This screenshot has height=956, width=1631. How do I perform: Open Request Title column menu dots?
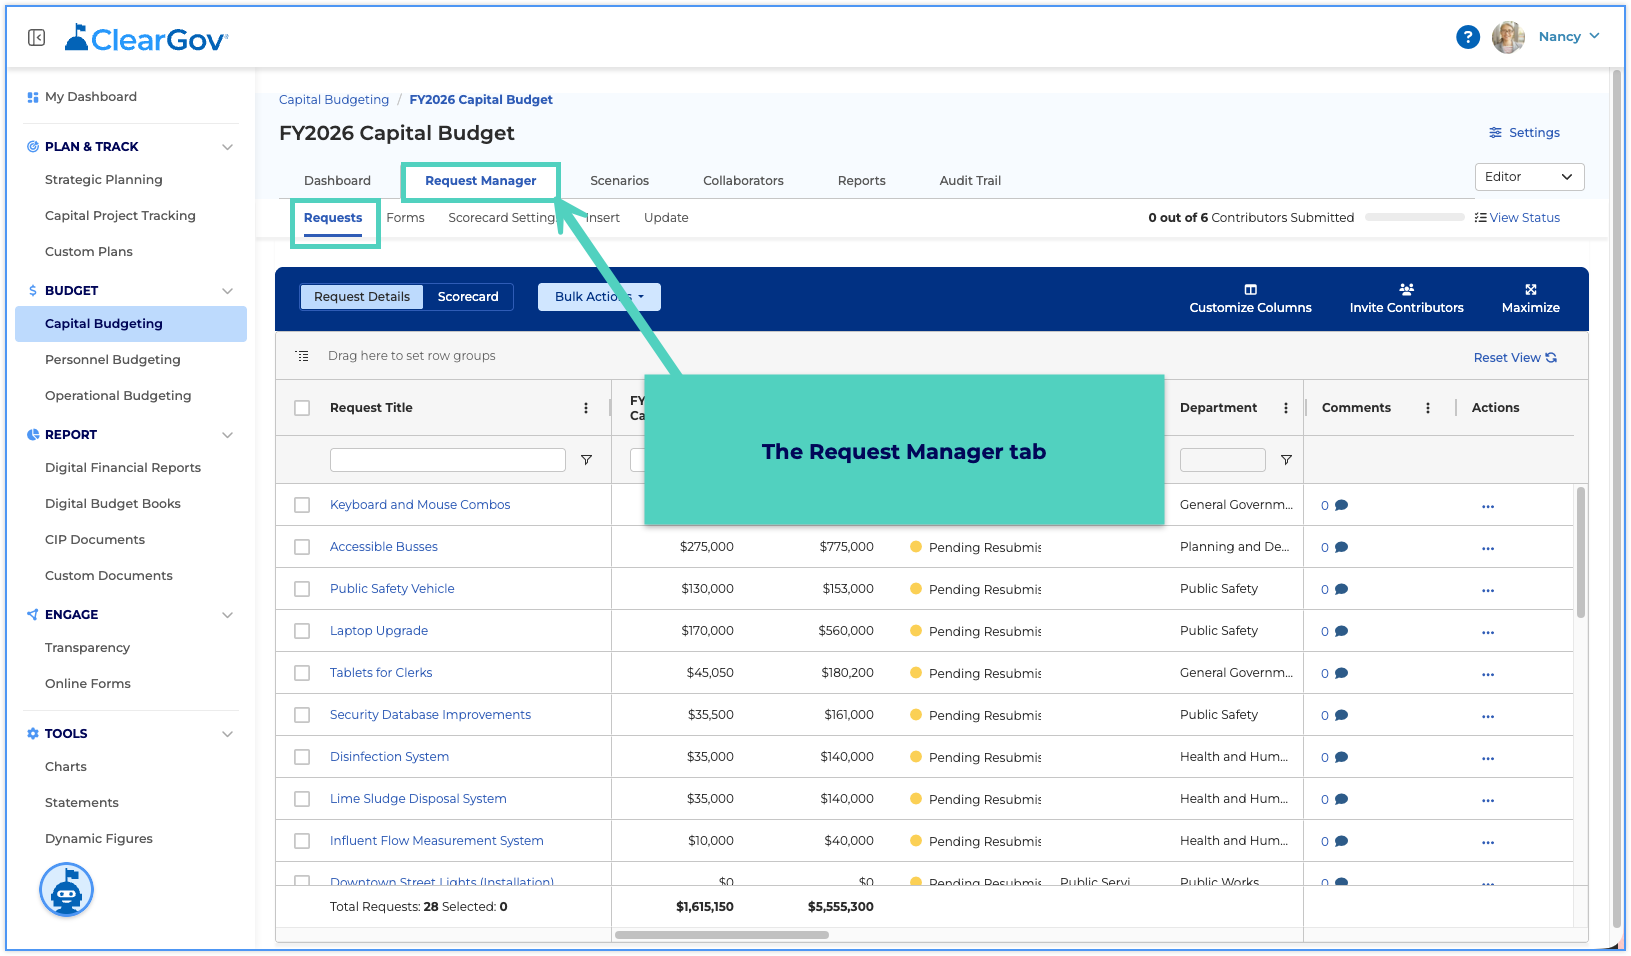586,408
